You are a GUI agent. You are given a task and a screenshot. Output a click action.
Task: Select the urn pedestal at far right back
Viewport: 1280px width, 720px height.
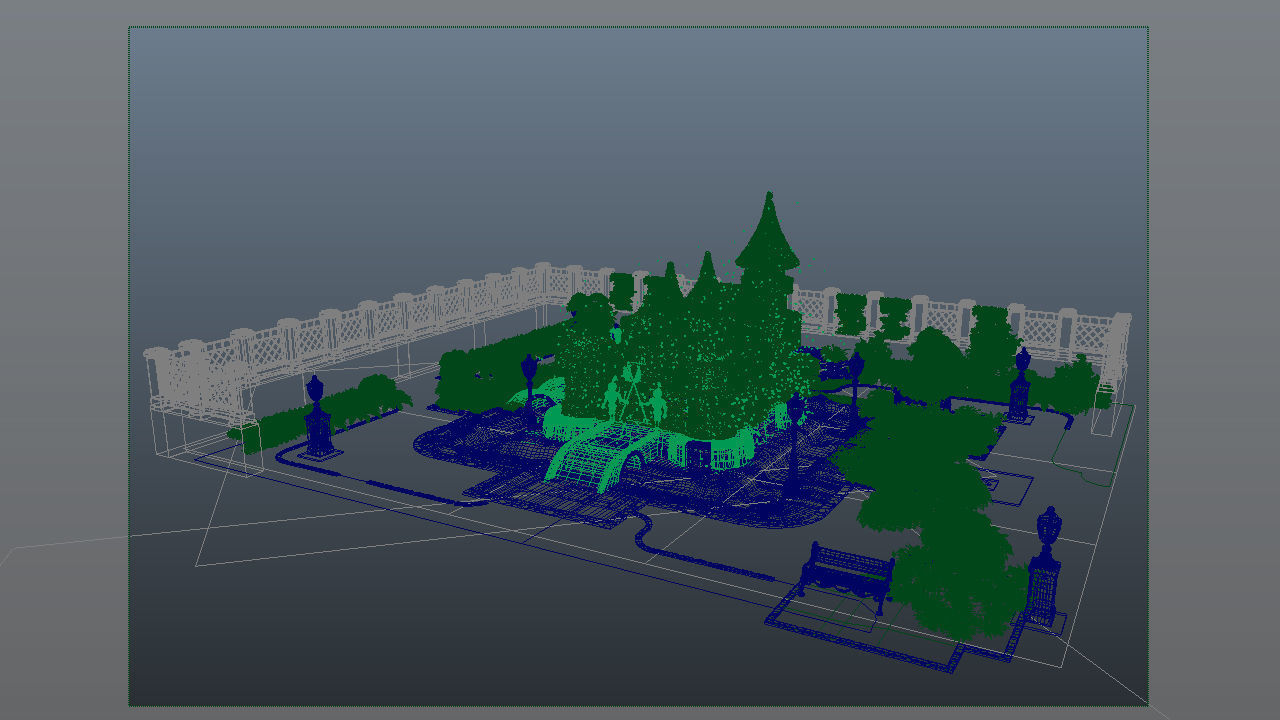coord(1020,385)
